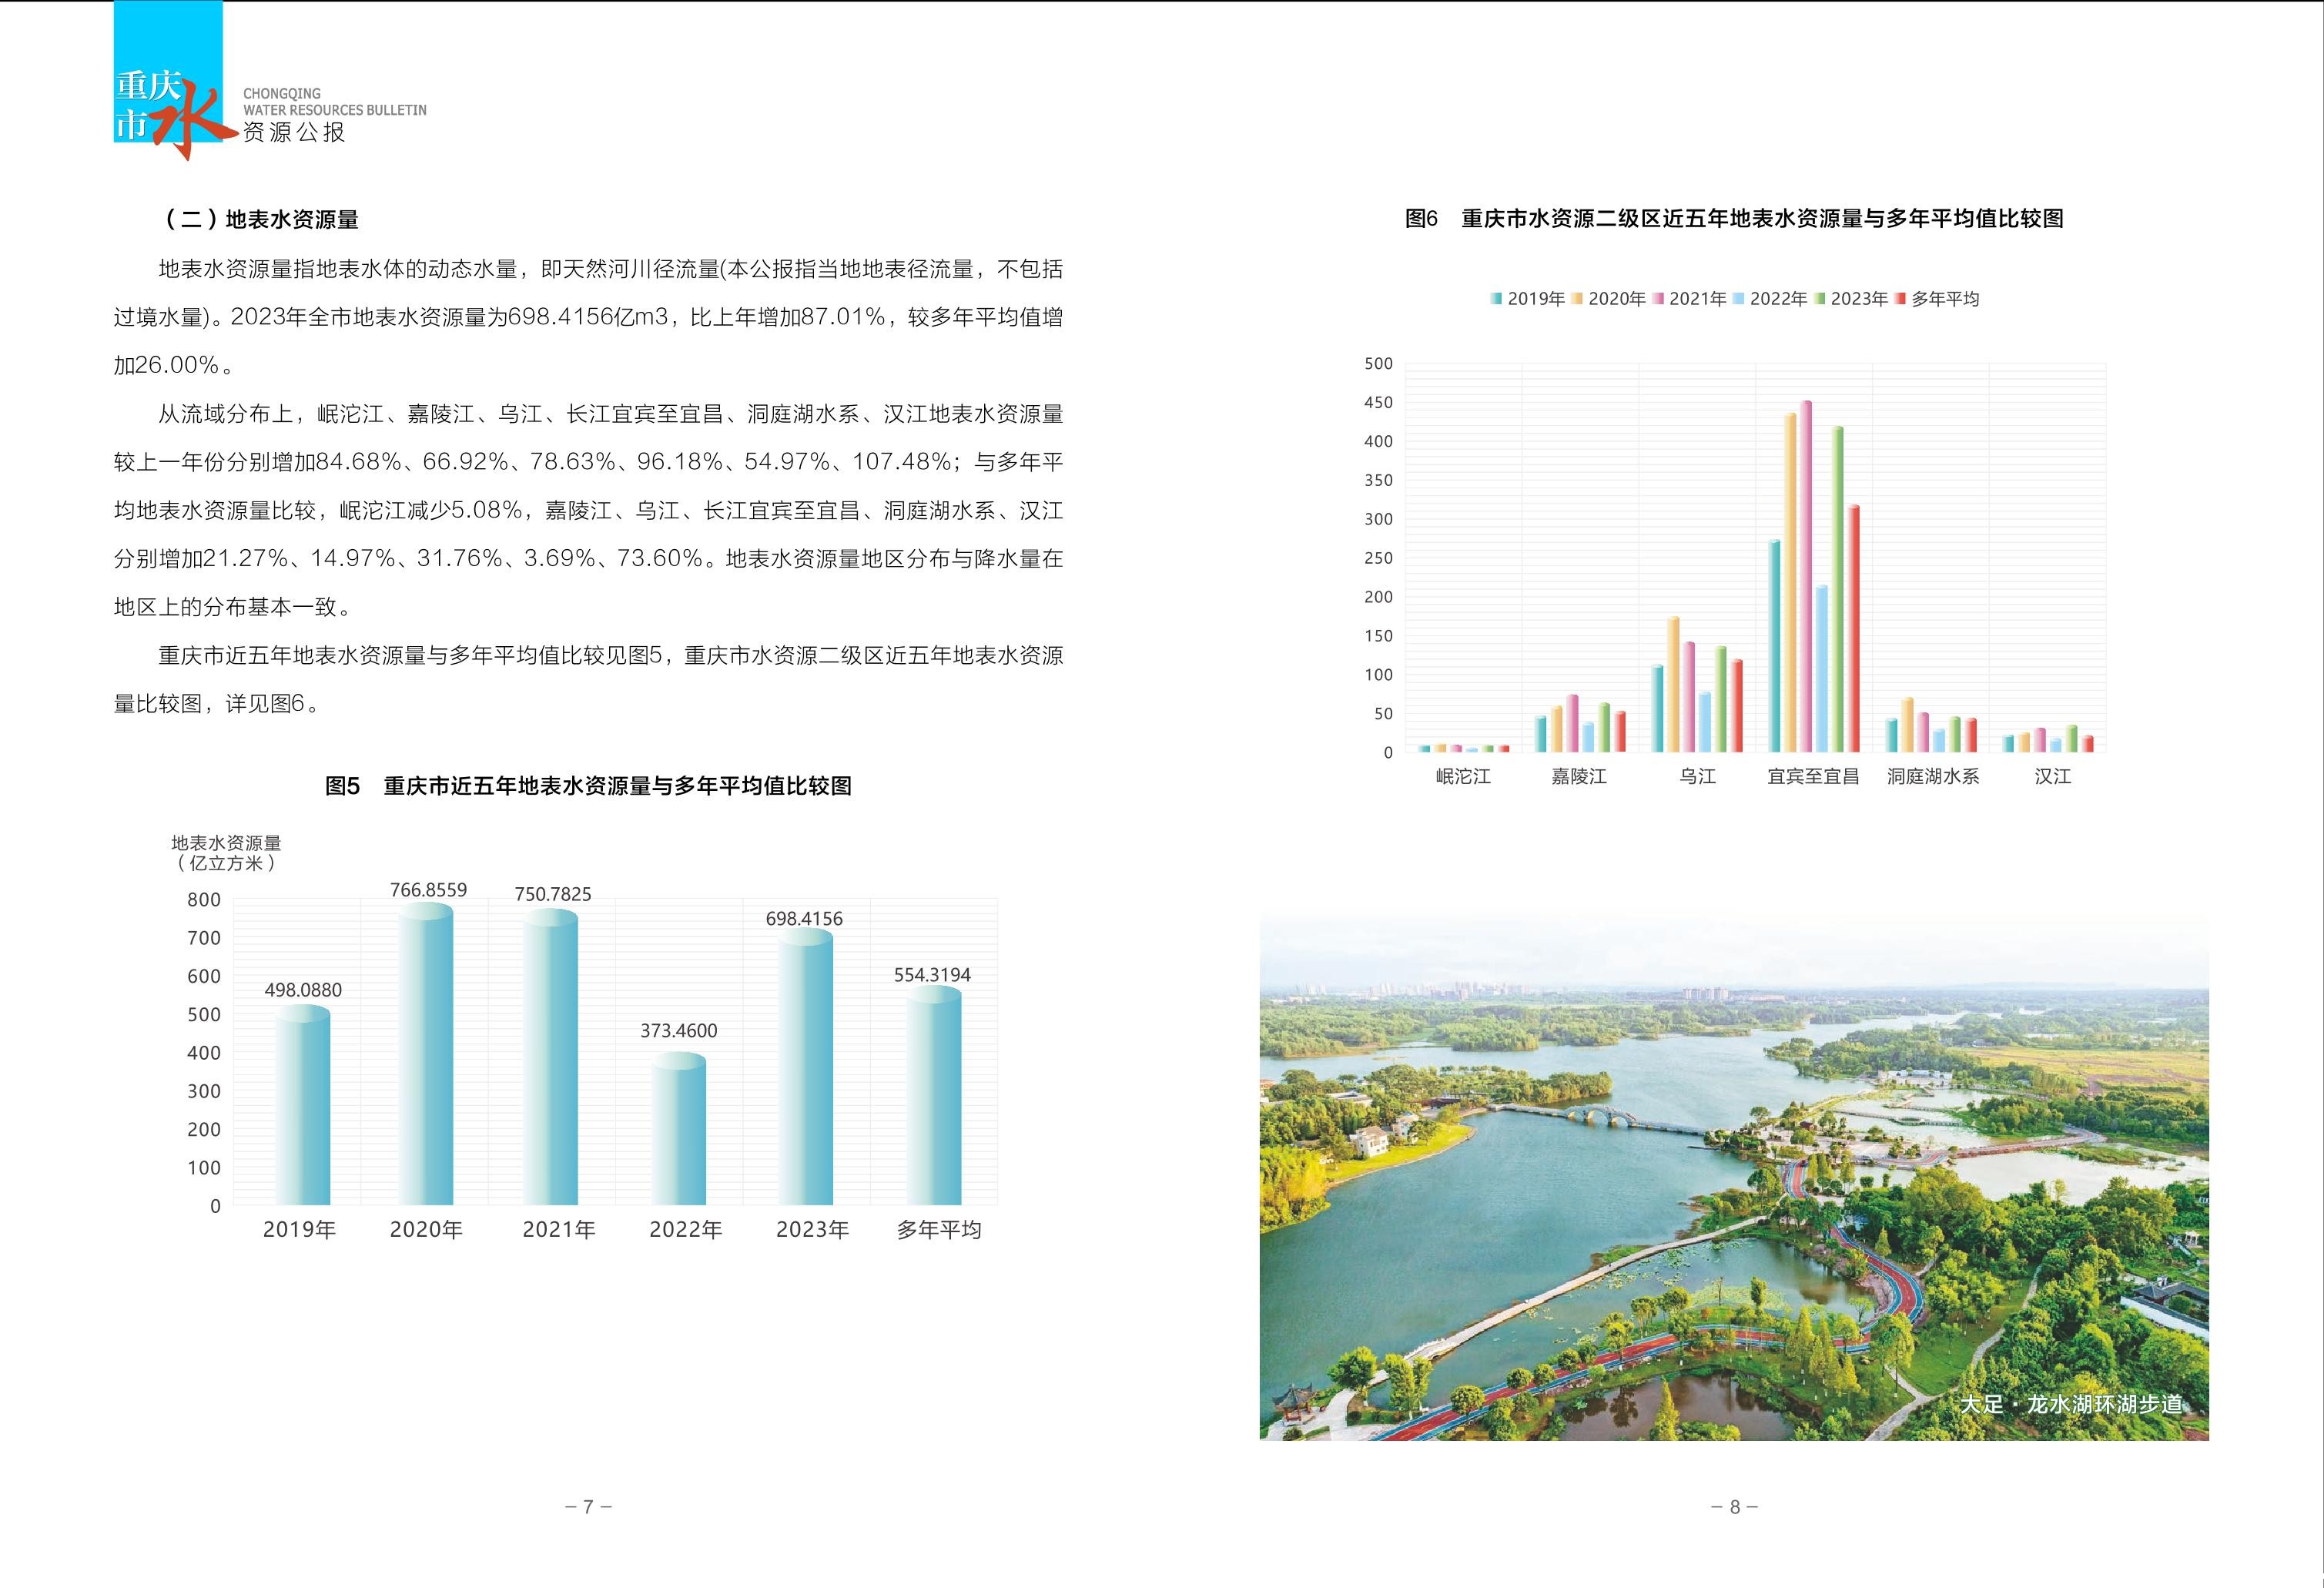
Task: Click the 图5 chart title
Action: [588, 786]
